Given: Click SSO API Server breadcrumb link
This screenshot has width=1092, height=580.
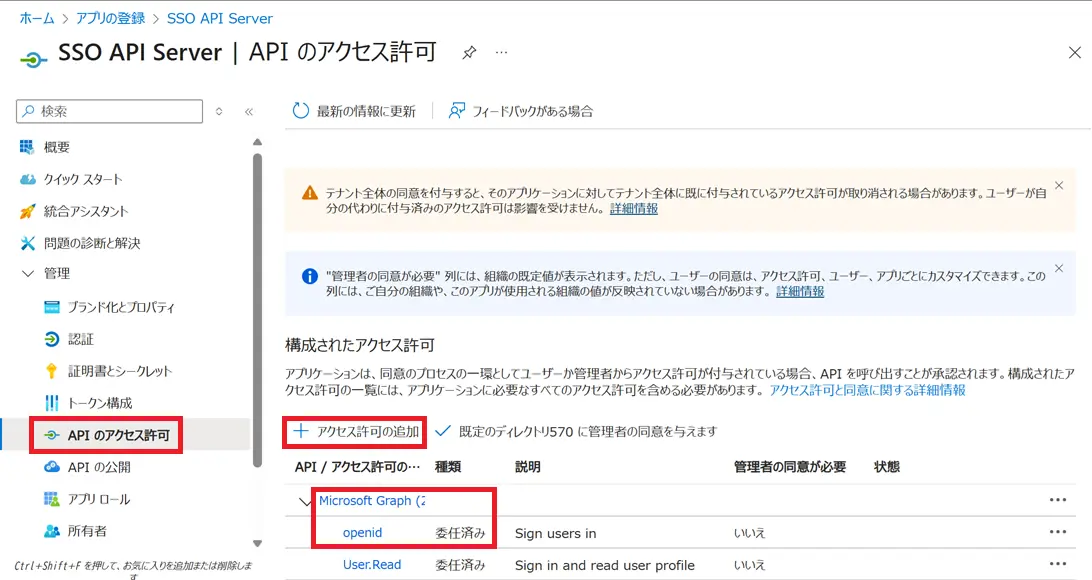Looking at the screenshot, I should tap(219, 18).
